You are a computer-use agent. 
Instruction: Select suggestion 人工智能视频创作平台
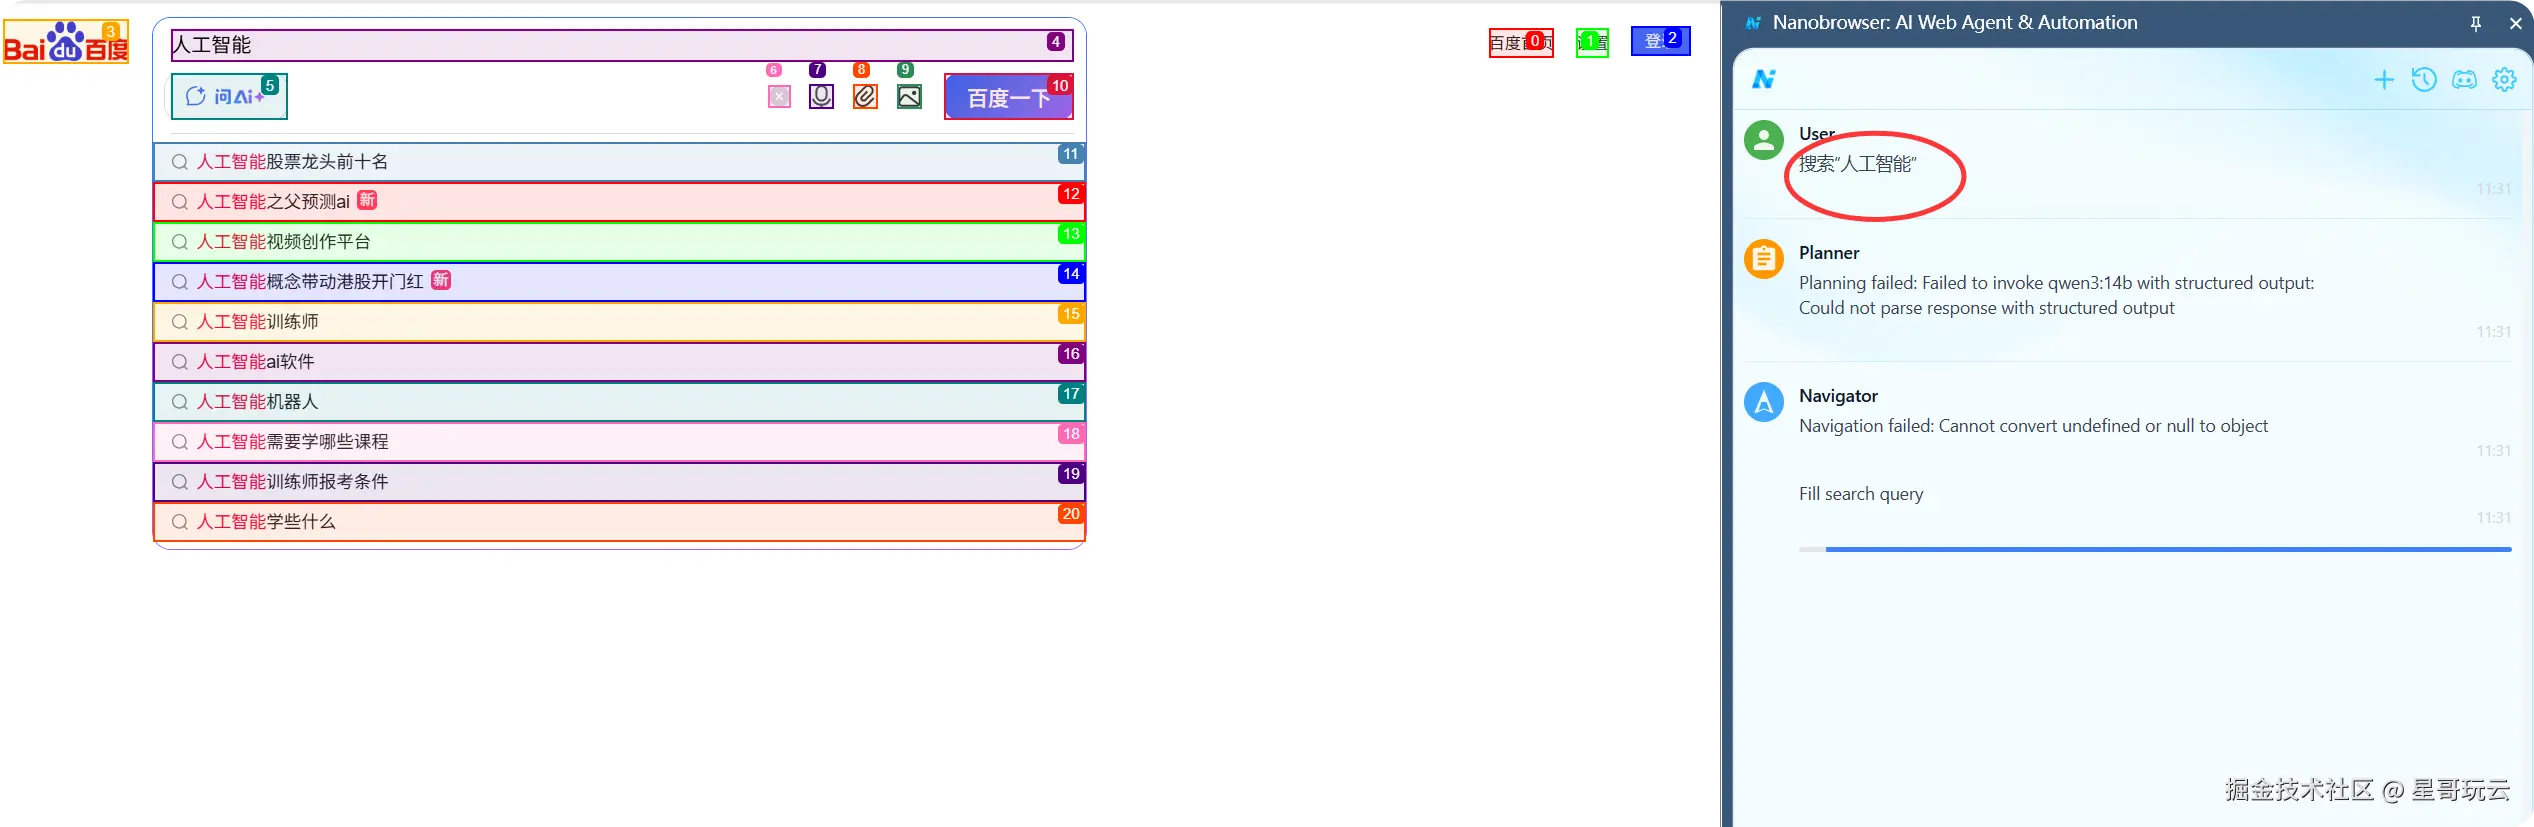[619, 242]
